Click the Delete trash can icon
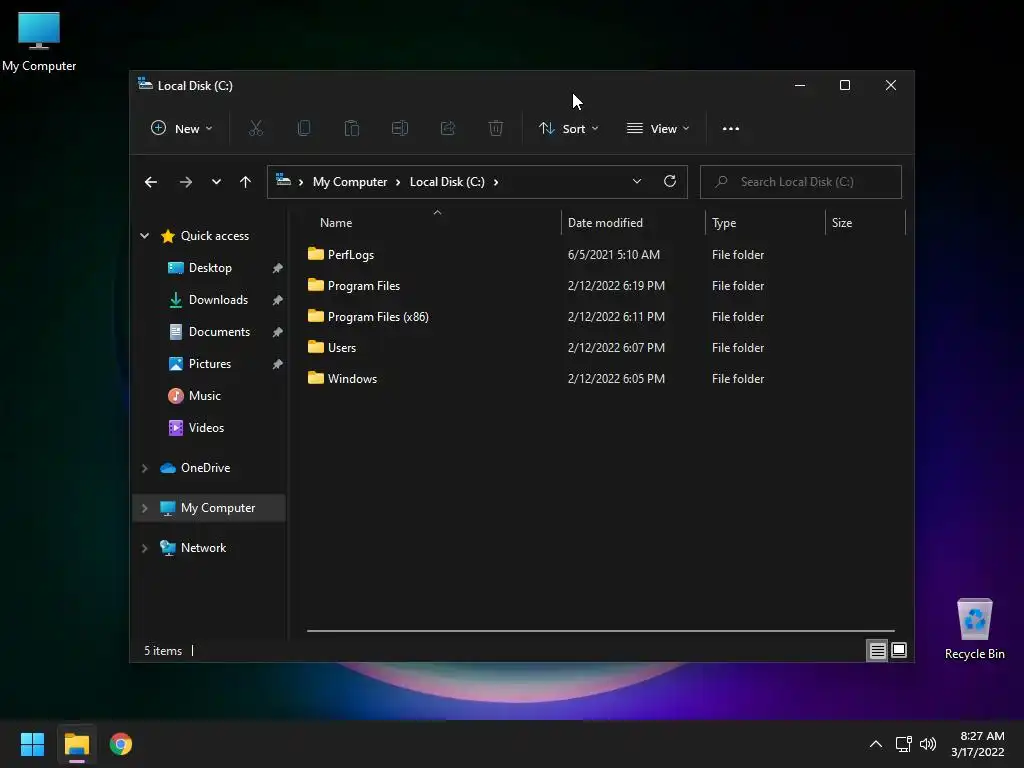Viewport: 1024px width, 768px height. [x=496, y=129]
